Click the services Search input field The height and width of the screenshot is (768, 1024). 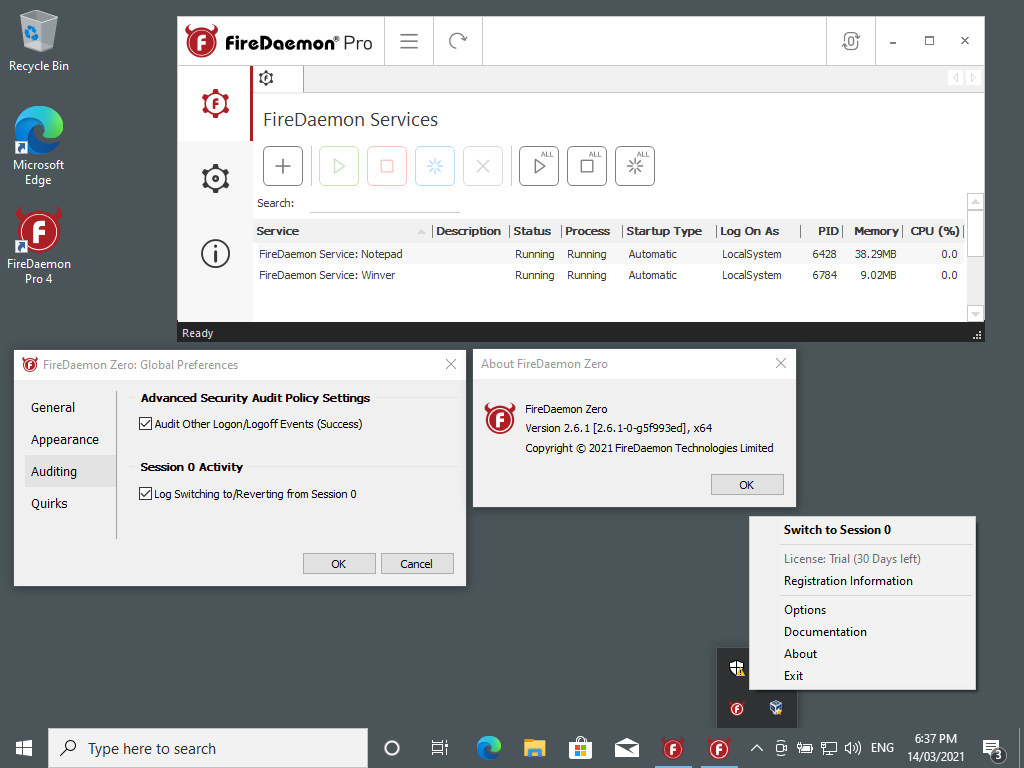point(385,204)
